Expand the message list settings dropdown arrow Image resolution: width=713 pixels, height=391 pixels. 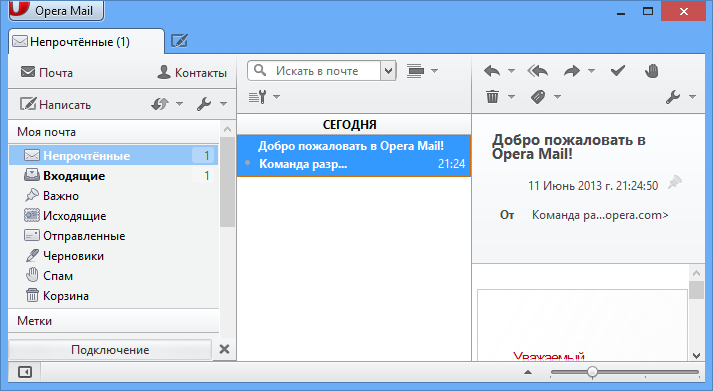click(x=276, y=97)
